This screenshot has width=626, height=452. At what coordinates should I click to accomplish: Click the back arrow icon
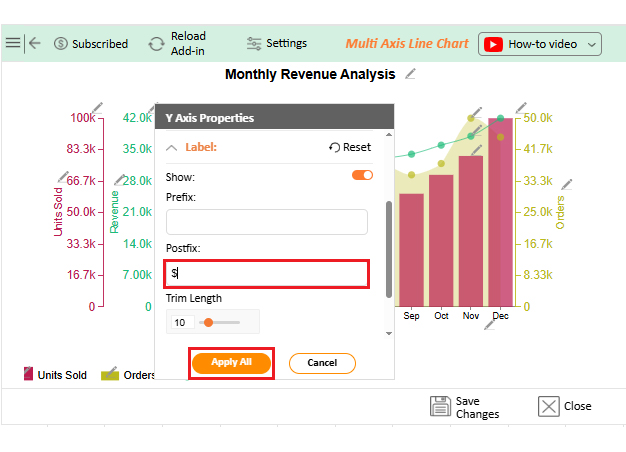tap(35, 43)
